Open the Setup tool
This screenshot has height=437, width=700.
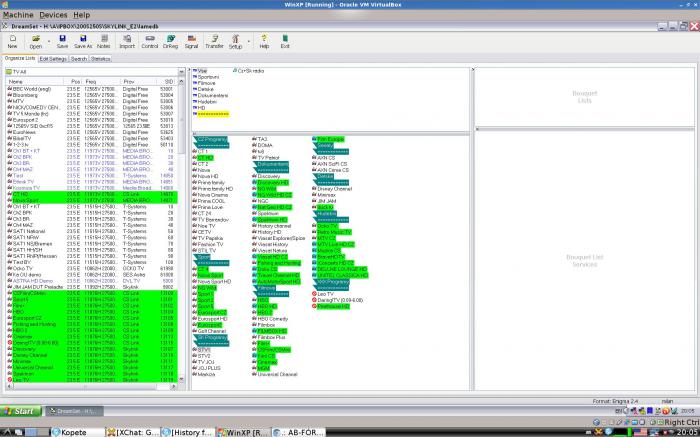coord(235,42)
